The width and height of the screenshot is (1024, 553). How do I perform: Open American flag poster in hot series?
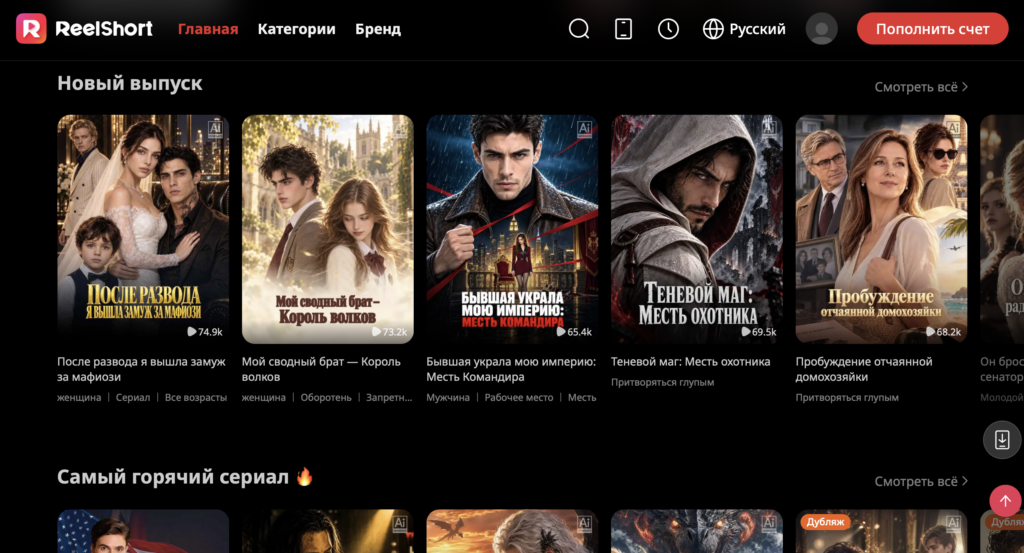click(x=143, y=531)
